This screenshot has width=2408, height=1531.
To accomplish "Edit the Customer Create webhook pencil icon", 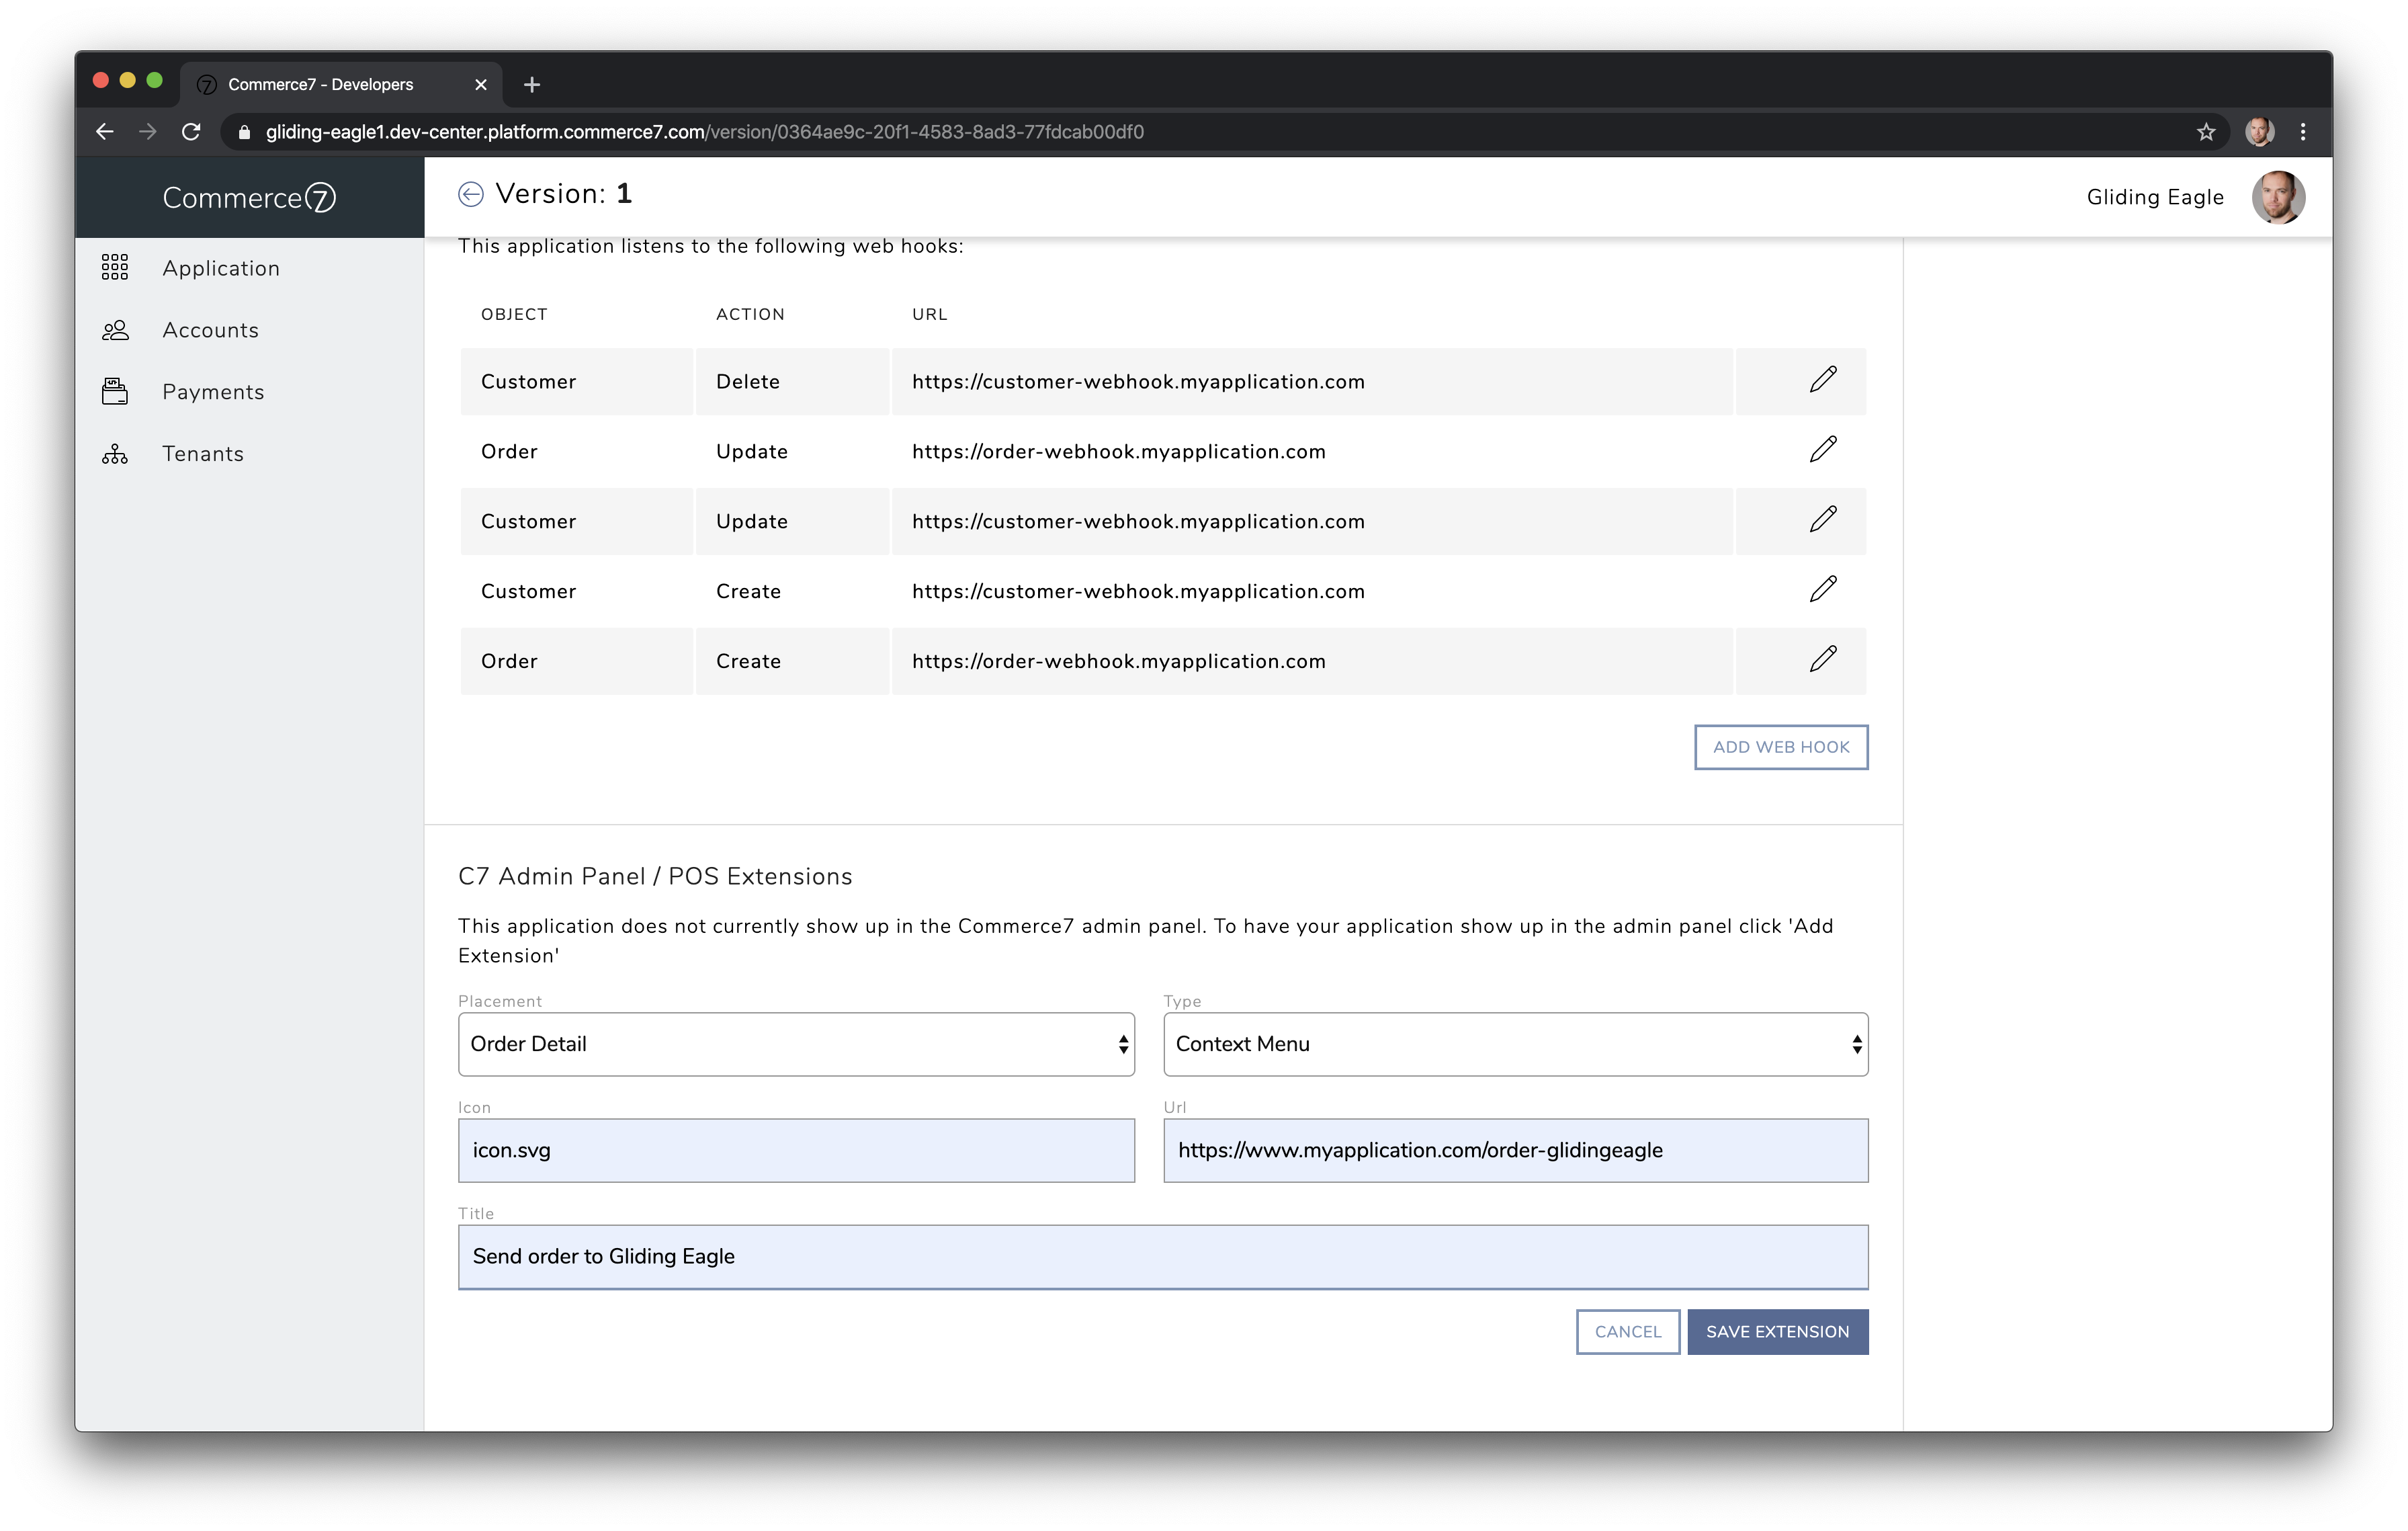I will [x=1822, y=590].
